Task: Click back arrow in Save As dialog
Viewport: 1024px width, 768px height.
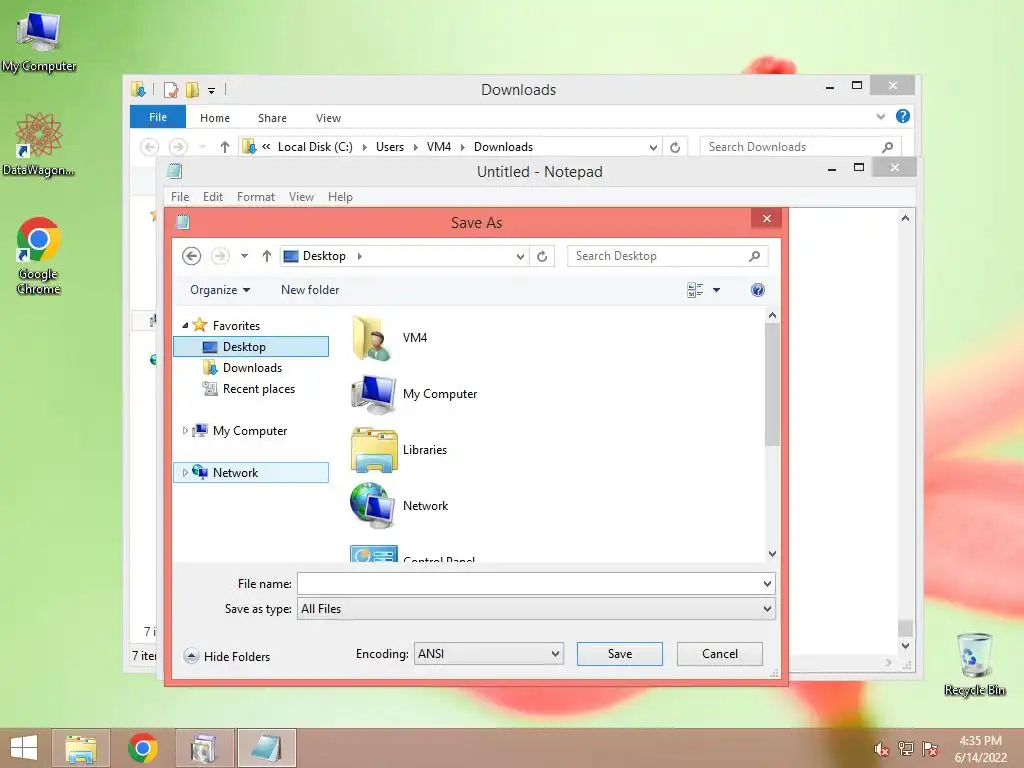Action: pyautogui.click(x=191, y=256)
